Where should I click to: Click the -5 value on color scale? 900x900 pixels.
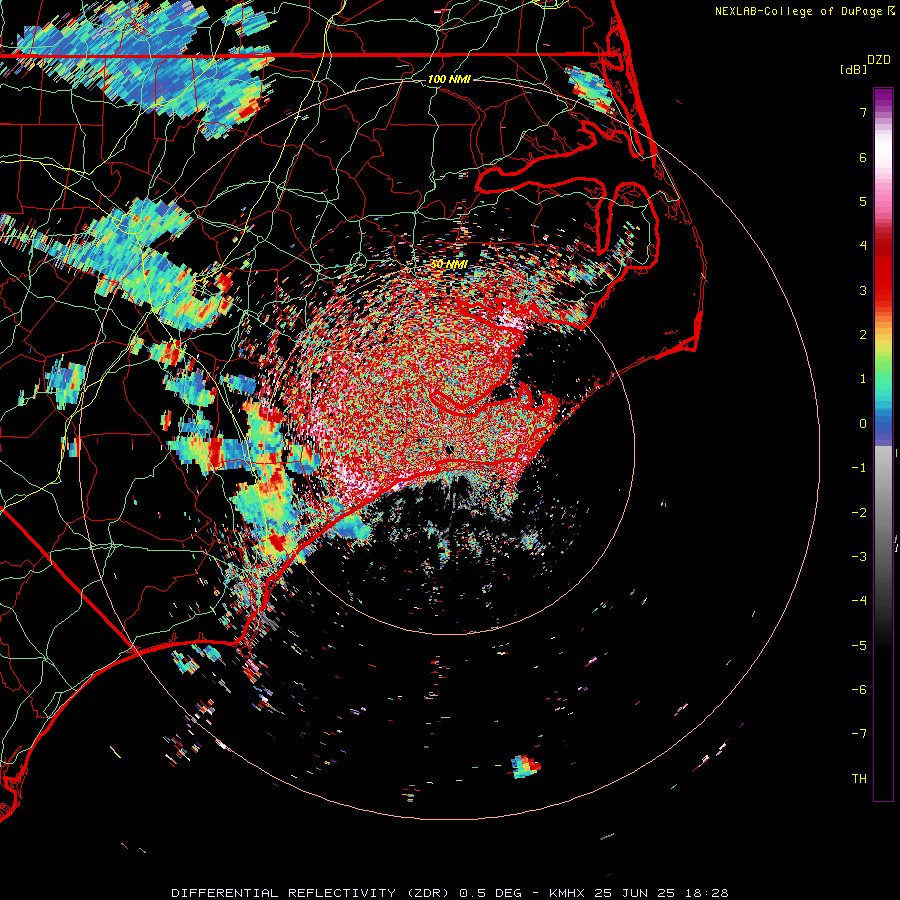click(x=859, y=646)
